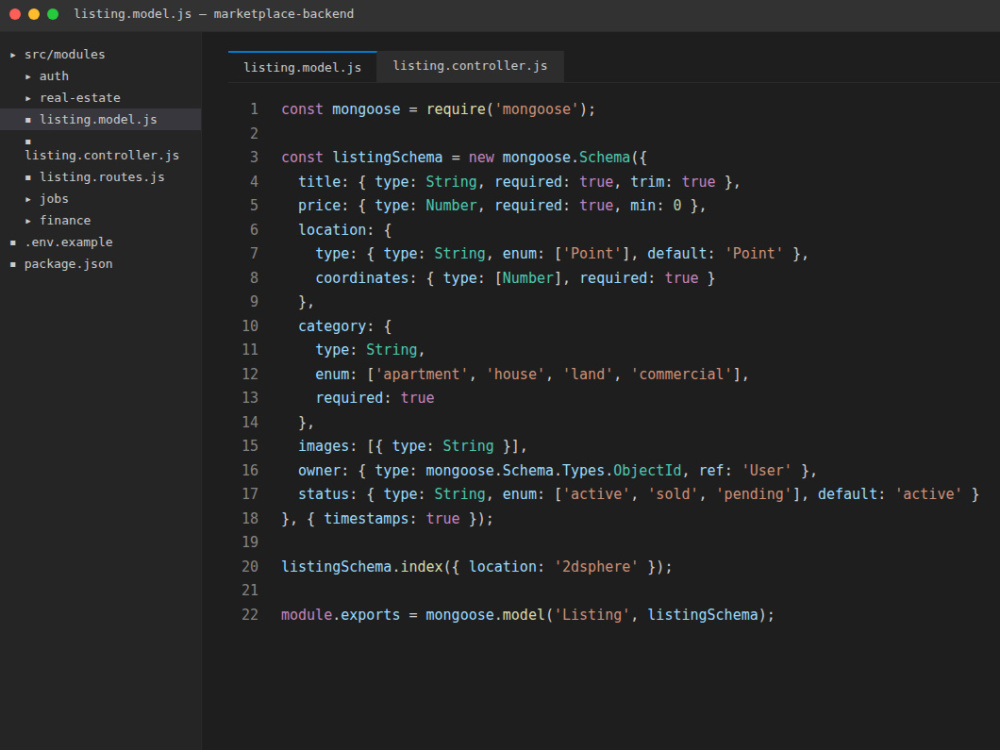Image resolution: width=1000 pixels, height=750 pixels.
Task: Click 'location' on line 6
Action: coord(332,230)
